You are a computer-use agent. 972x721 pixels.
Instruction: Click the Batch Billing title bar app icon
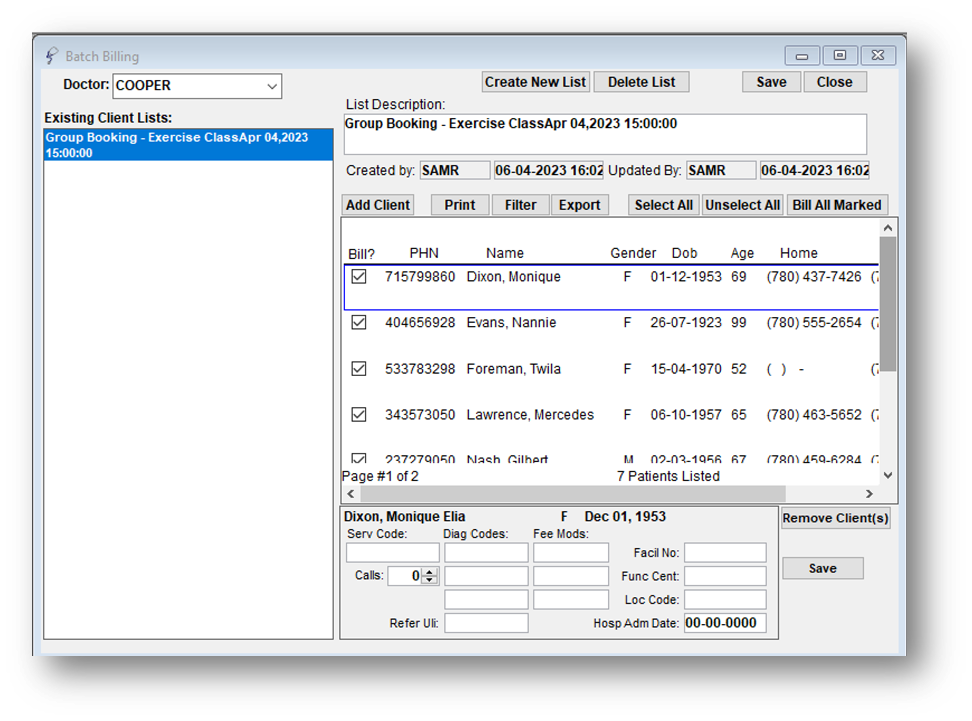(x=52, y=56)
